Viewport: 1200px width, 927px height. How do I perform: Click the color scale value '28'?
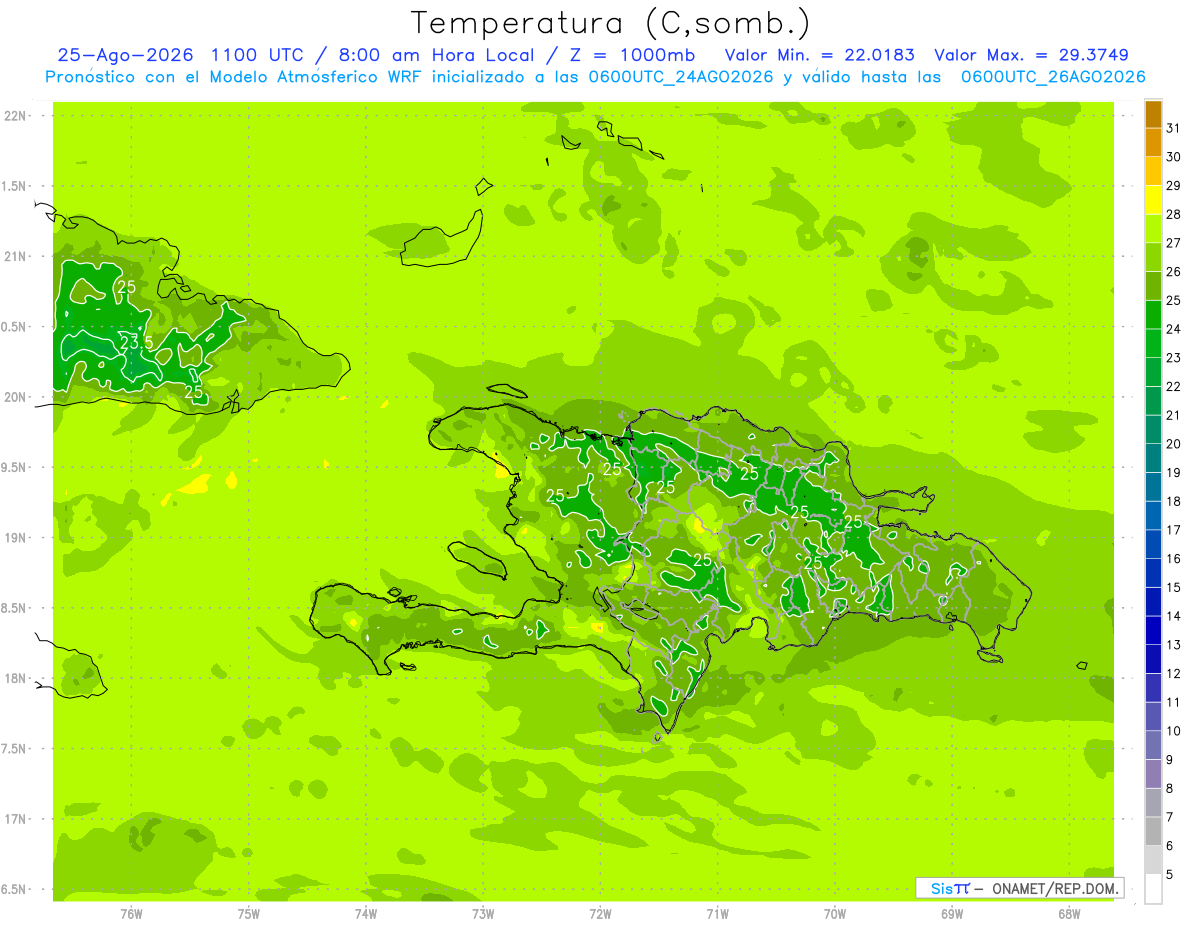(1174, 214)
